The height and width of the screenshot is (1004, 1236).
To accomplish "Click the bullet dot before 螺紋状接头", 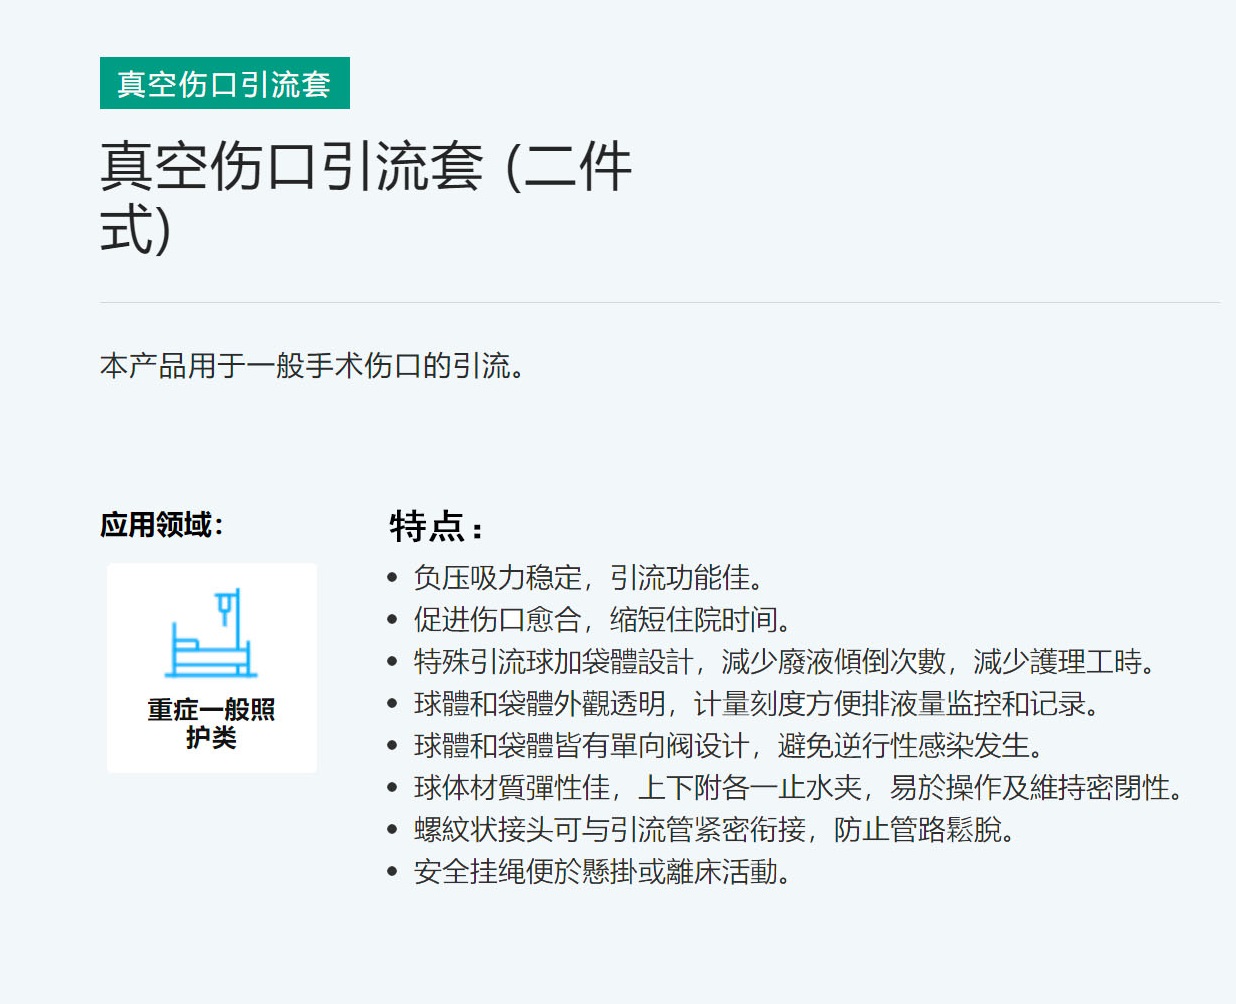I will (x=393, y=831).
